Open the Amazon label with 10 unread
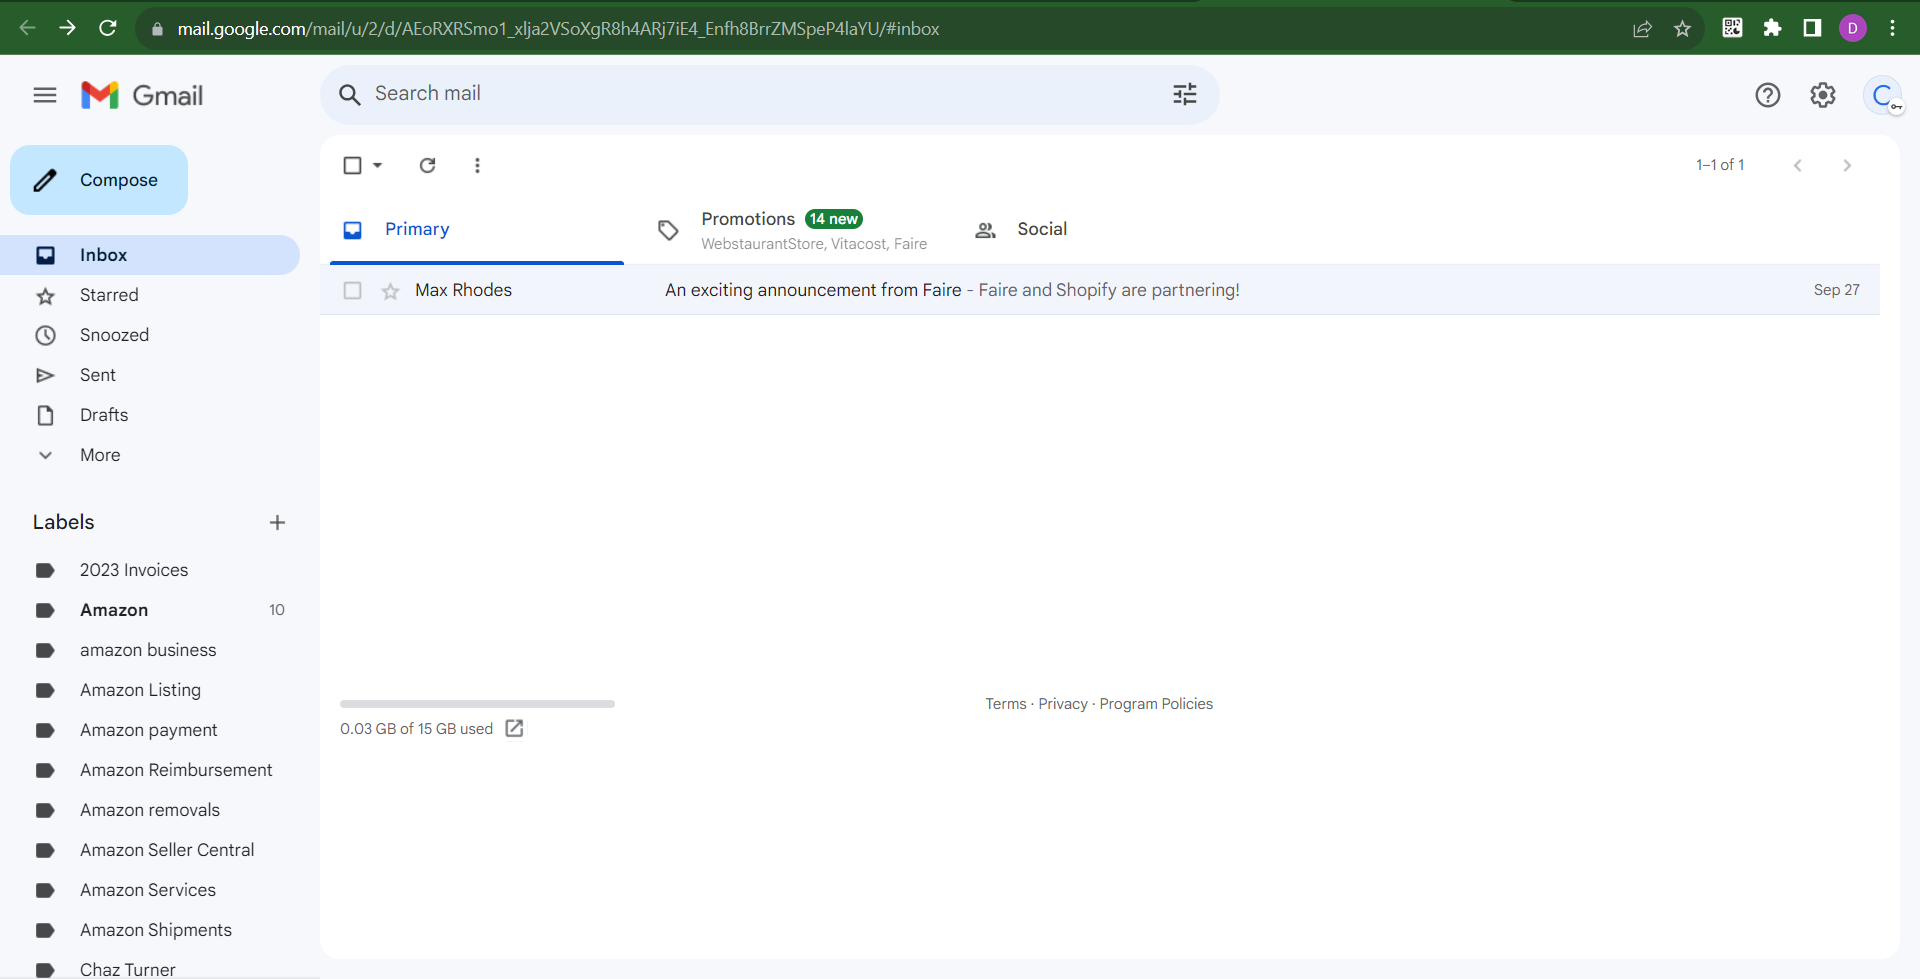The width and height of the screenshot is (1920, 979). pyautogui.click(x=150, y=610)
